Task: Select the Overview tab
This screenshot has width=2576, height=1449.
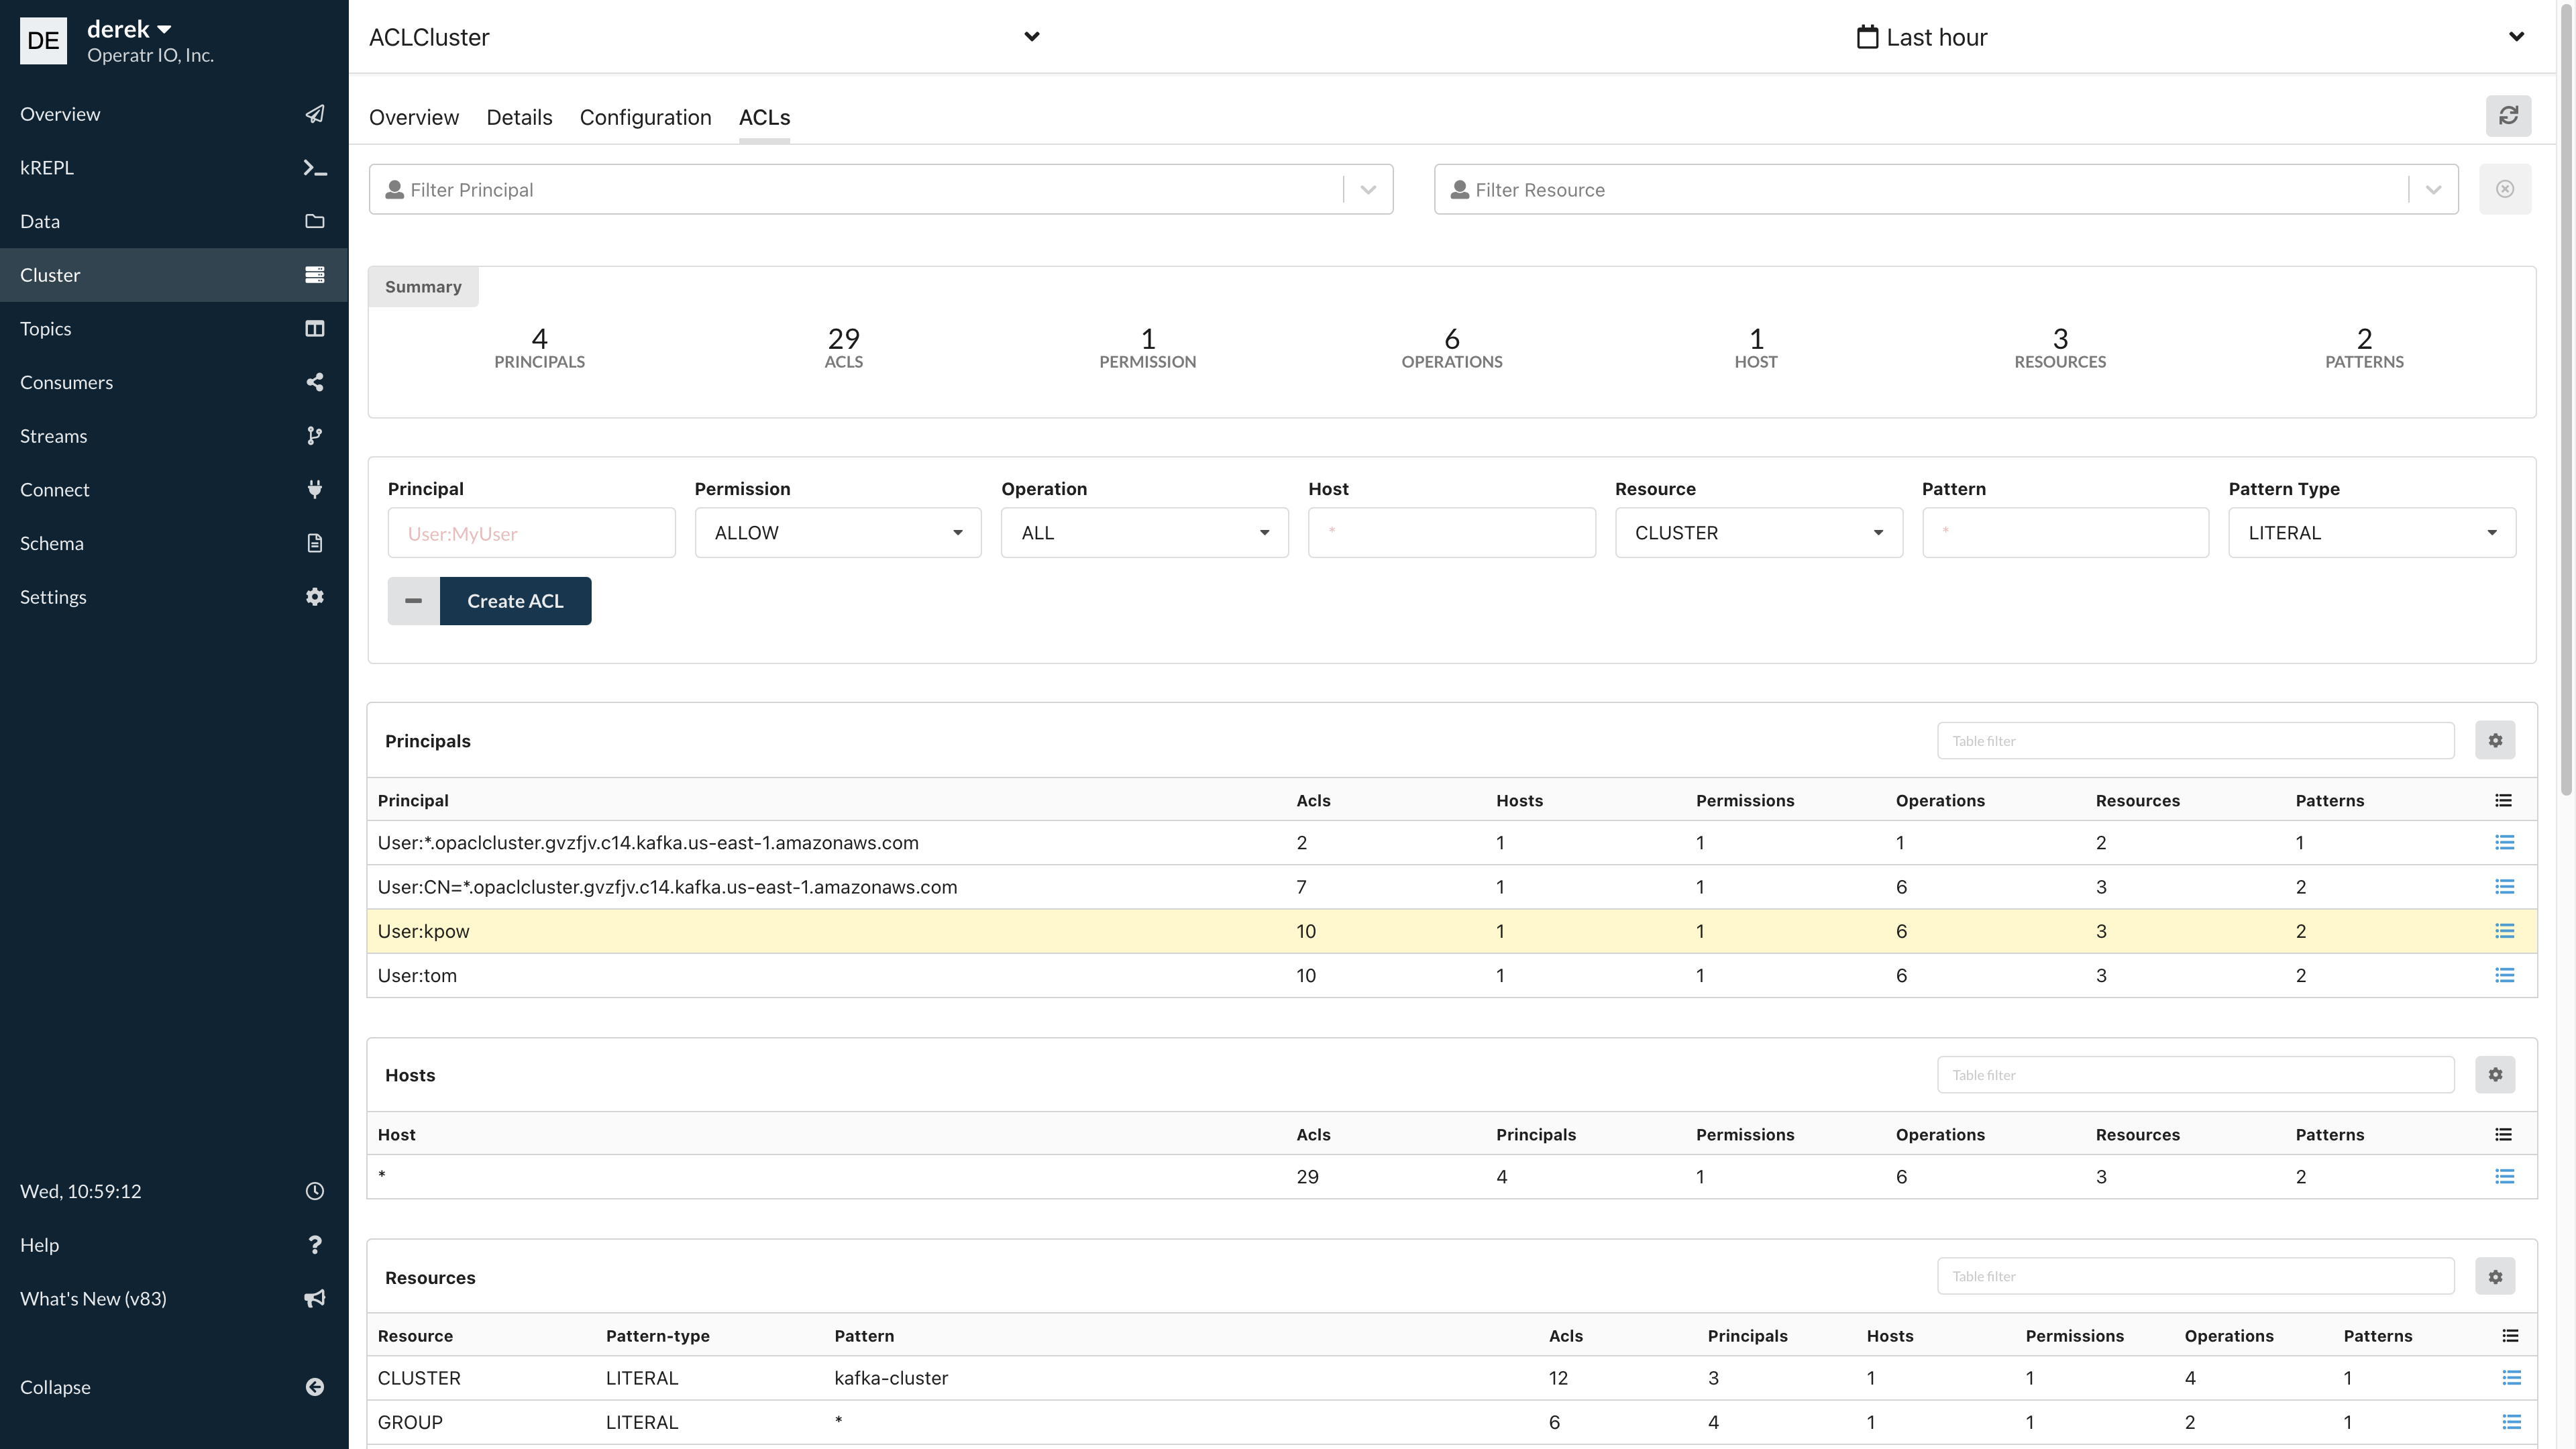Action: click(x=413, y=117)
